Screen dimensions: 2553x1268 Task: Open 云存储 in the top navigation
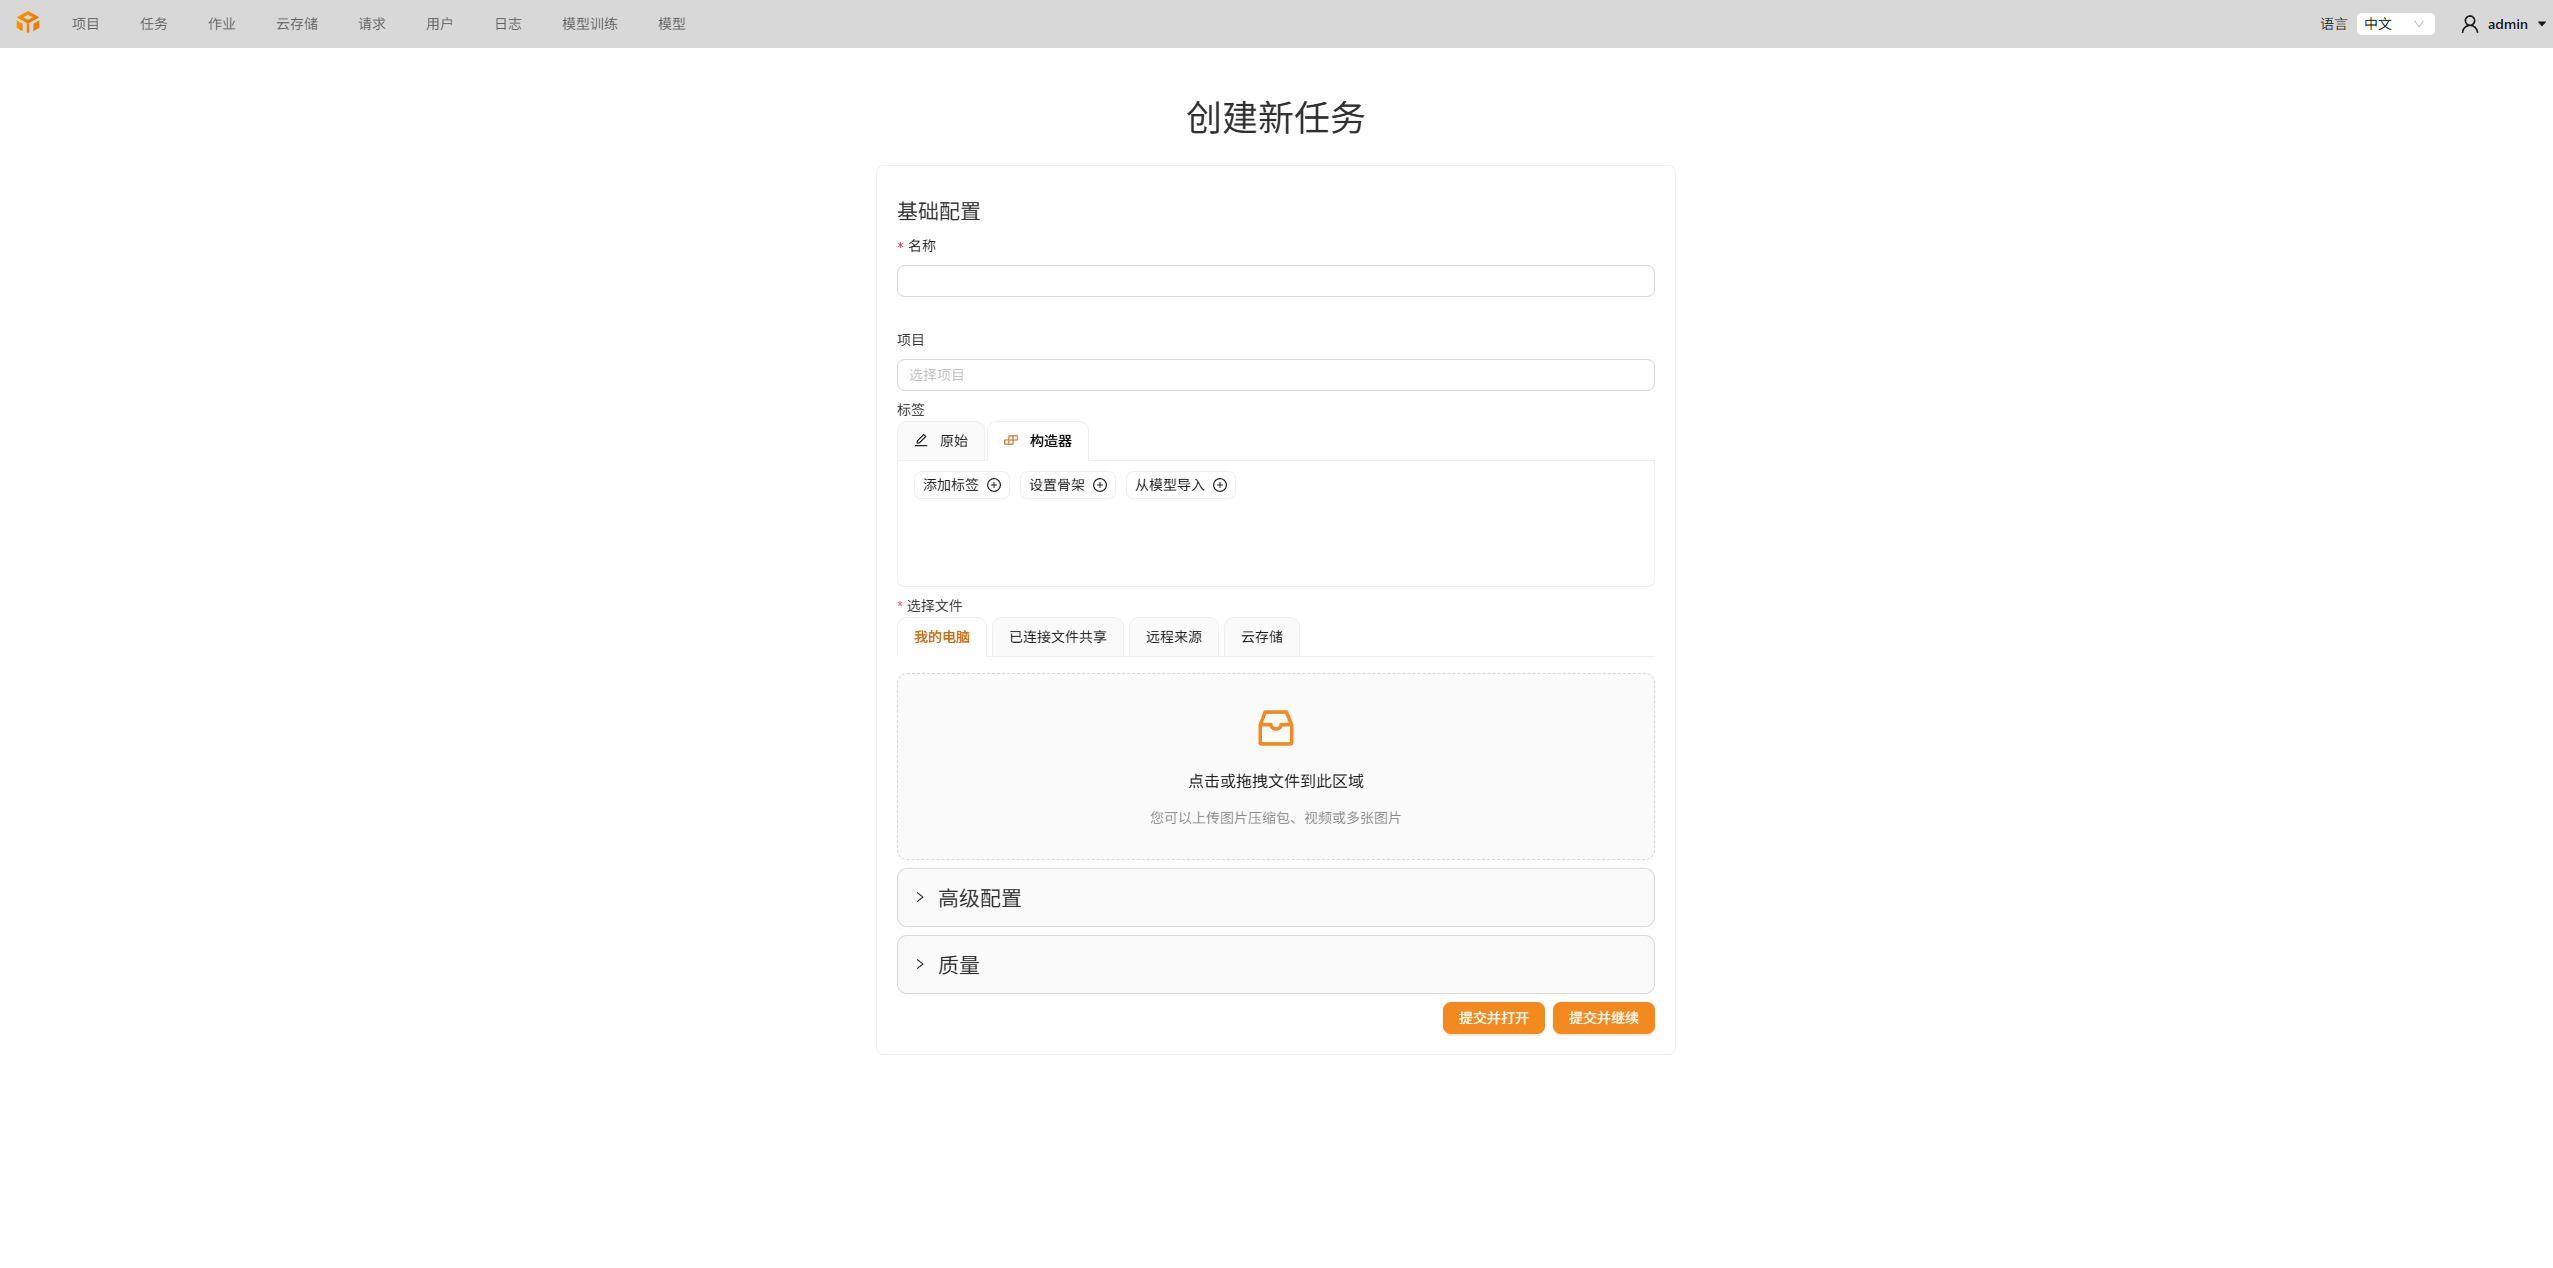coord(297,24)
